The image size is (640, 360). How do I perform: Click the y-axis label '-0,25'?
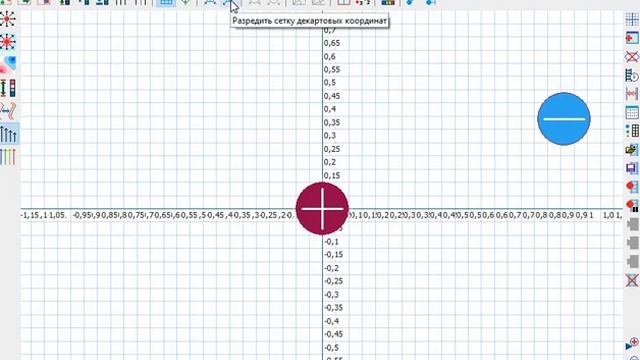(x=333, y=281)
